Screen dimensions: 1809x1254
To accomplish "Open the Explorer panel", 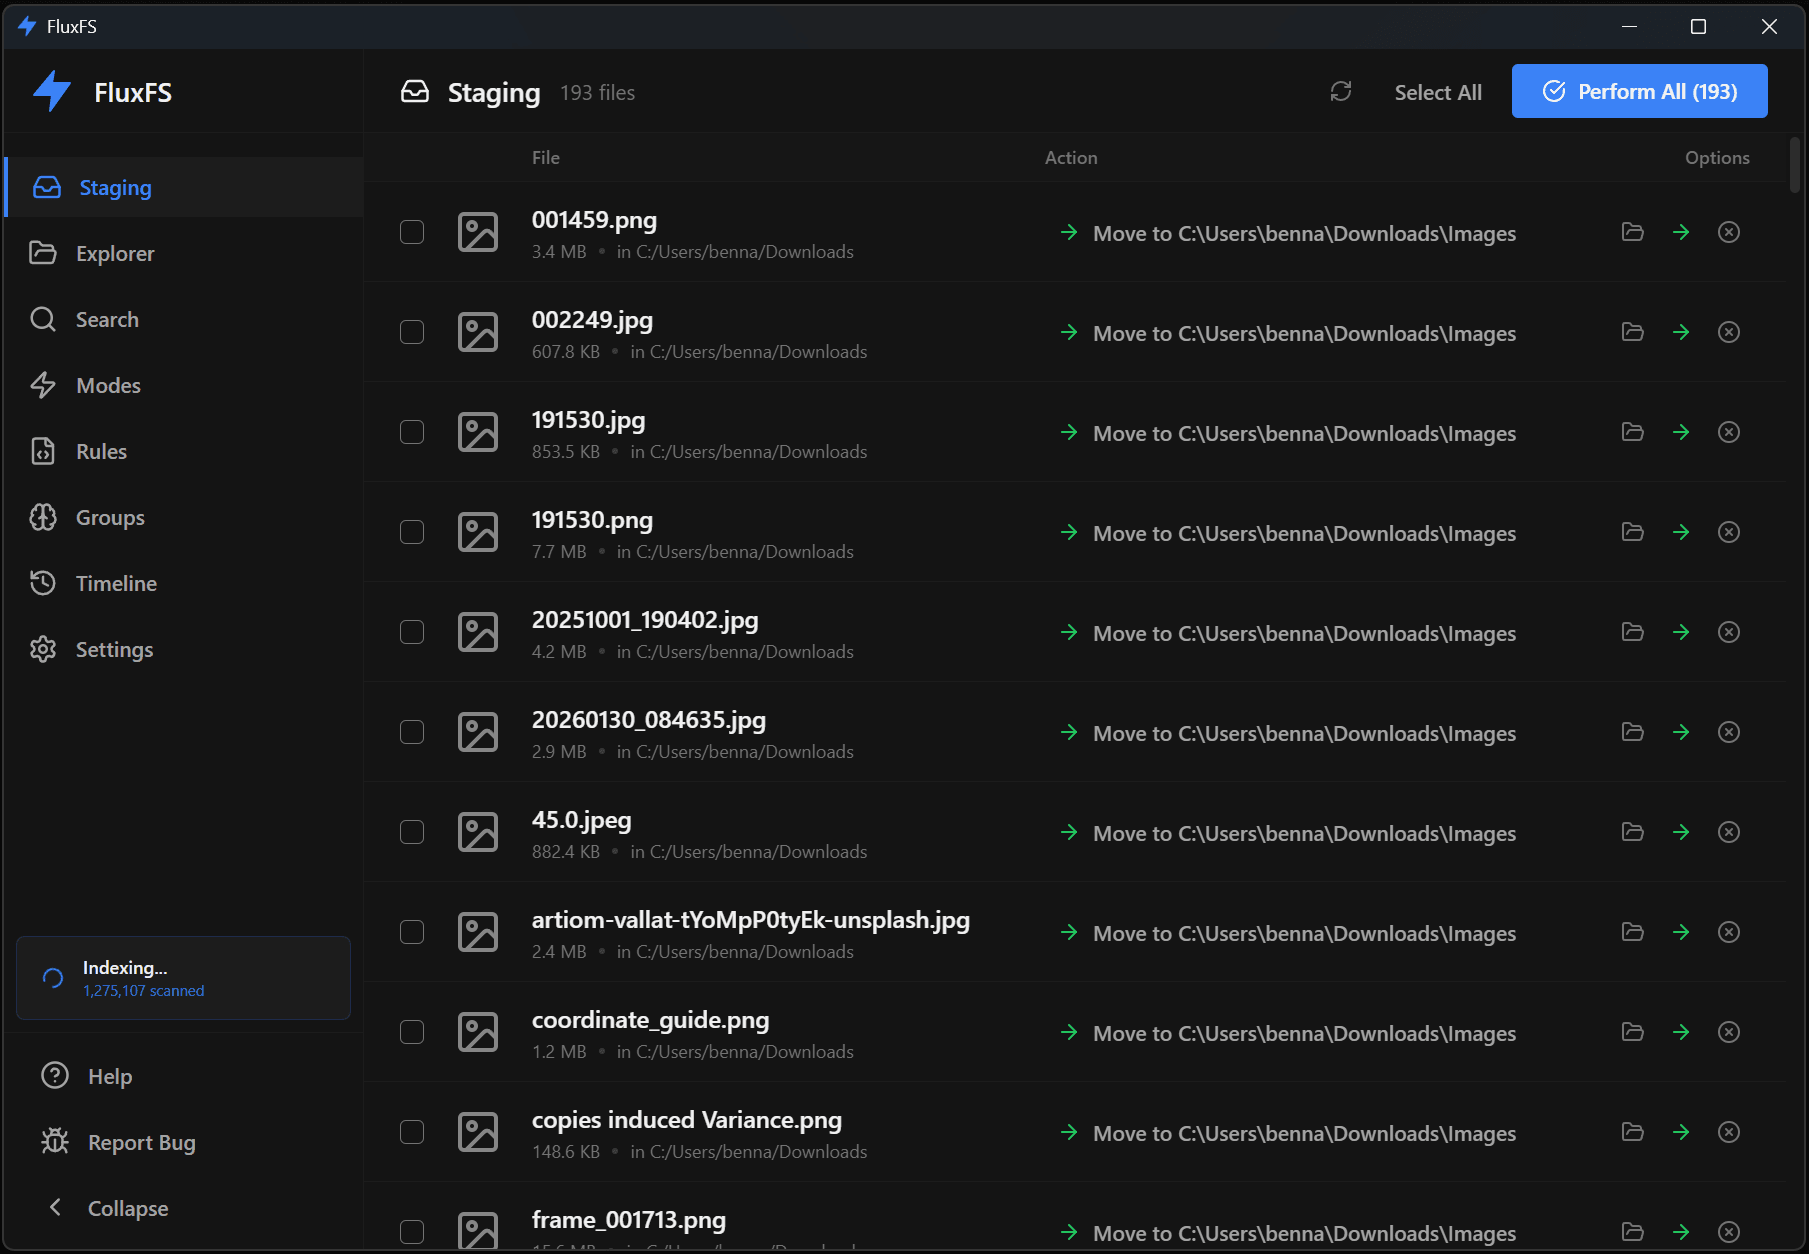I will pyautogui.click(x=115, y=253).
